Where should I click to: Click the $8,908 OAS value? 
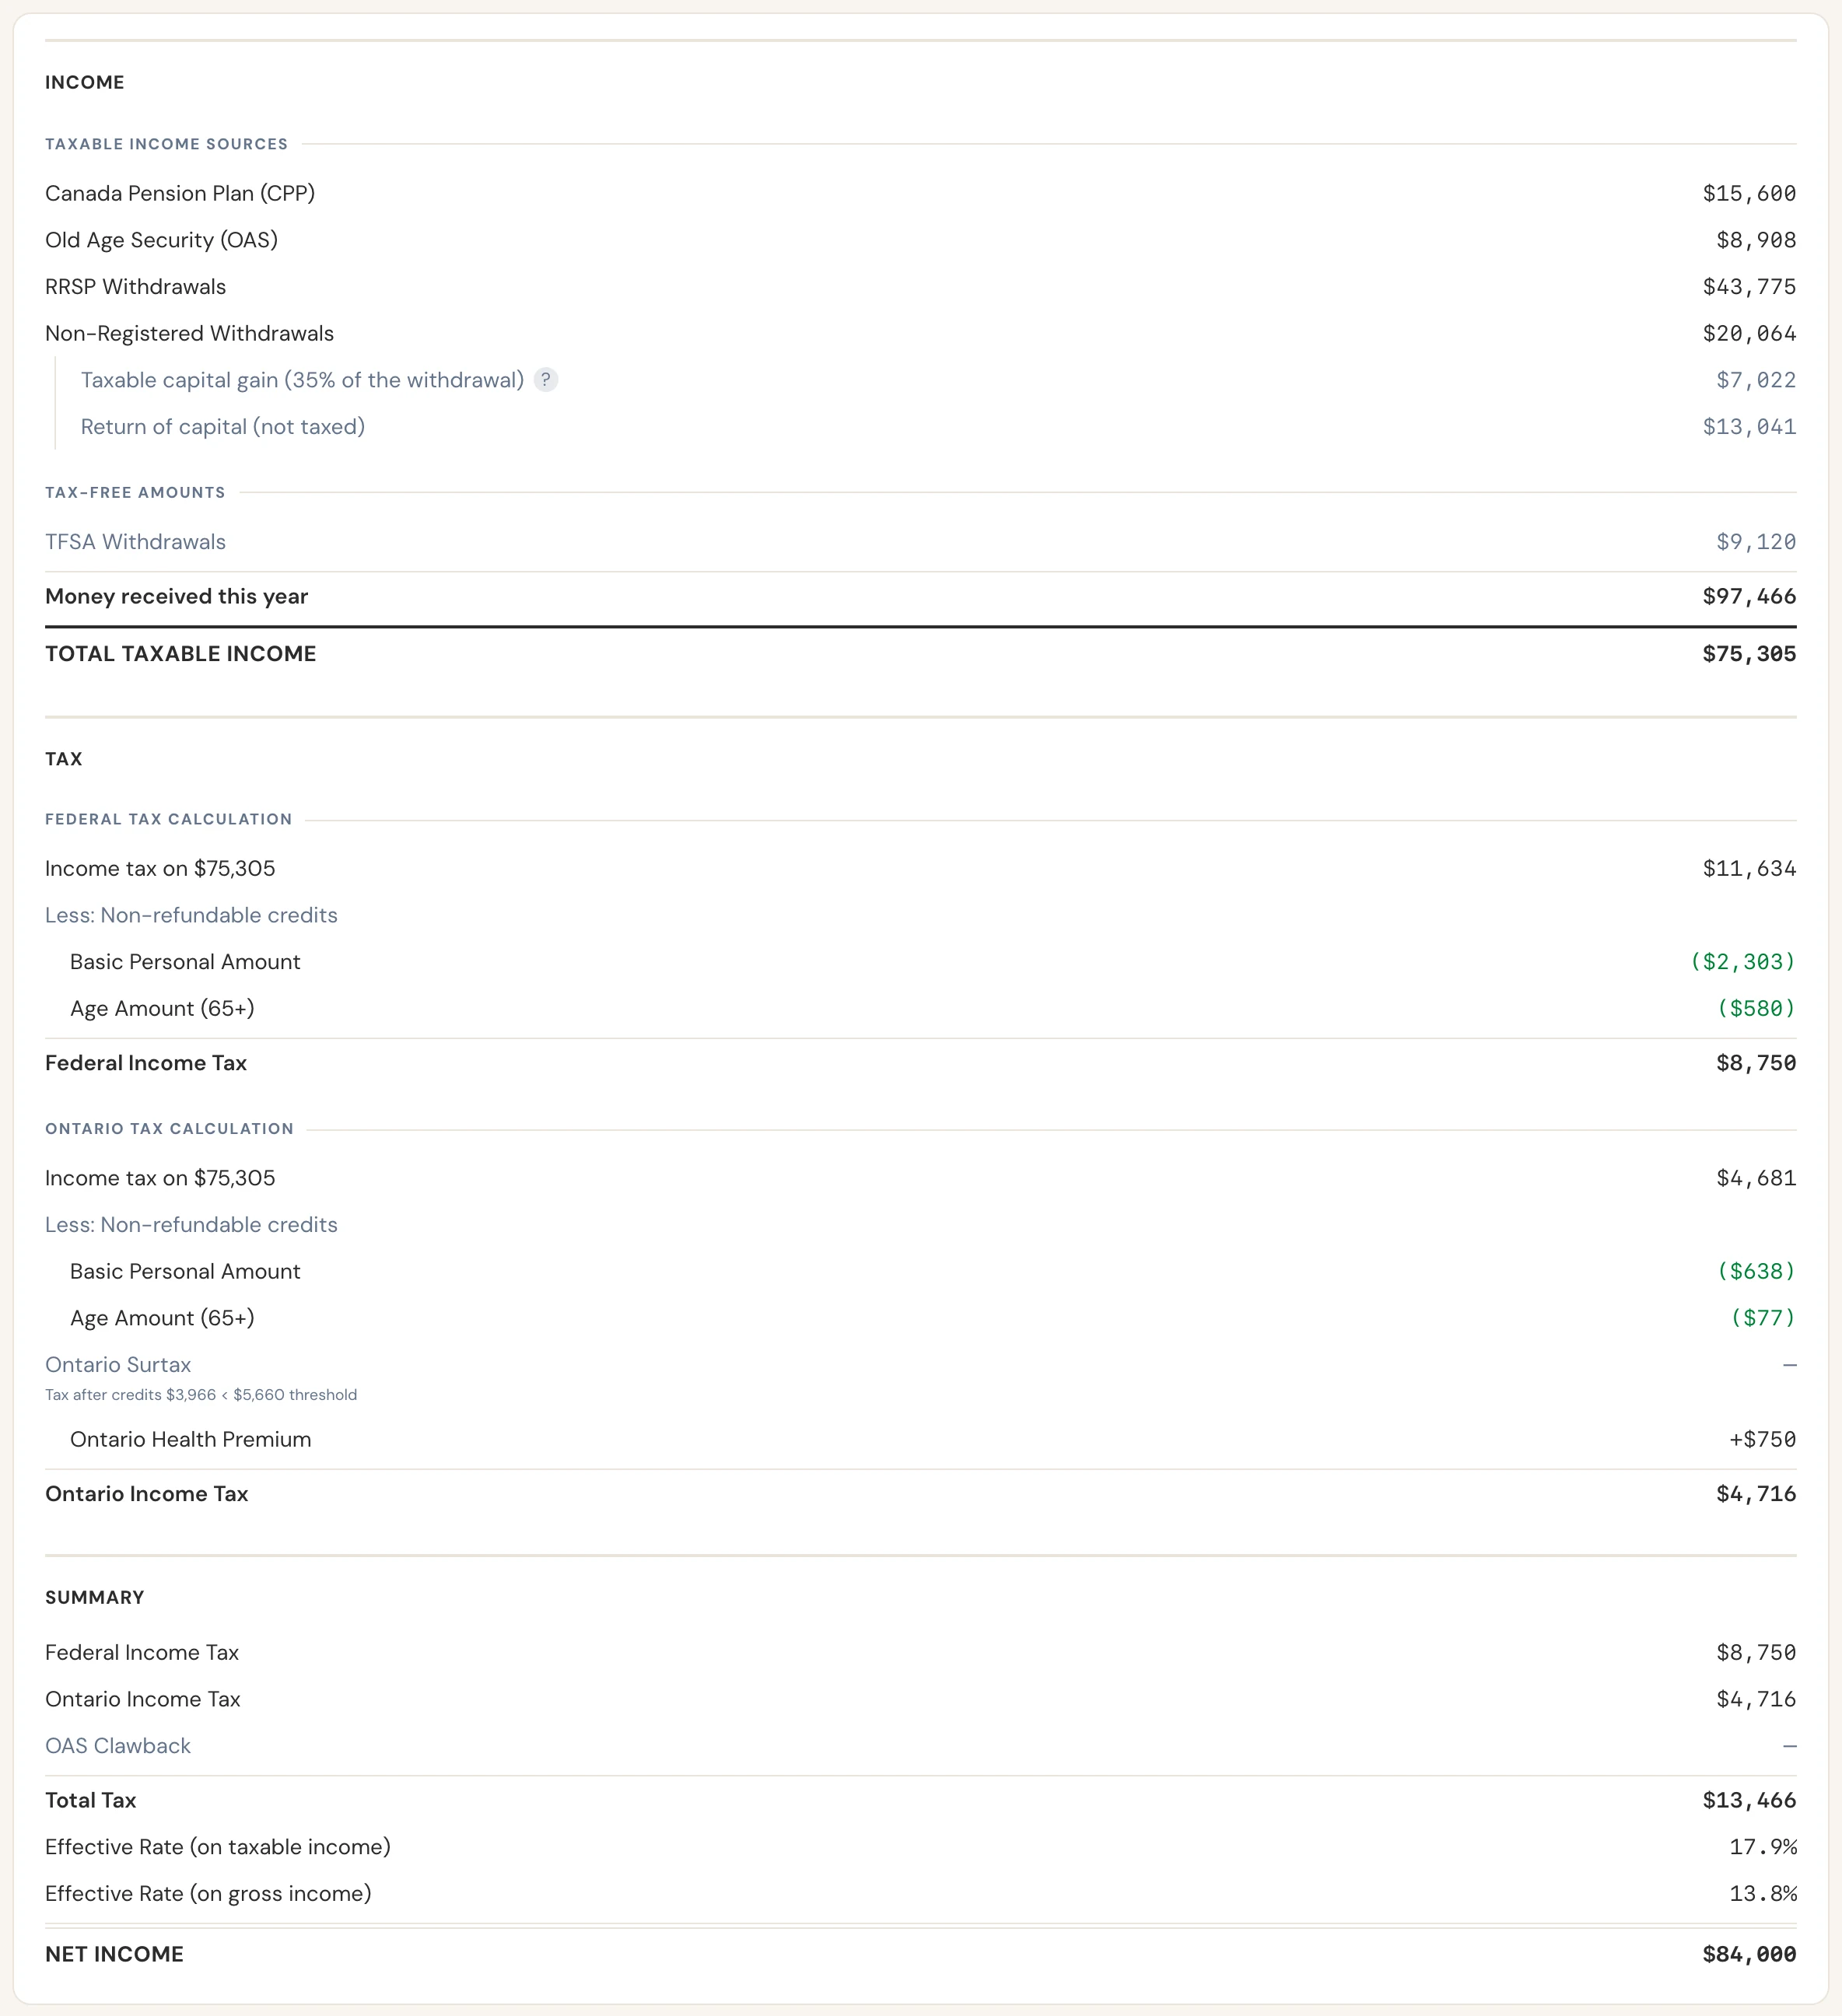point(1756,240)
